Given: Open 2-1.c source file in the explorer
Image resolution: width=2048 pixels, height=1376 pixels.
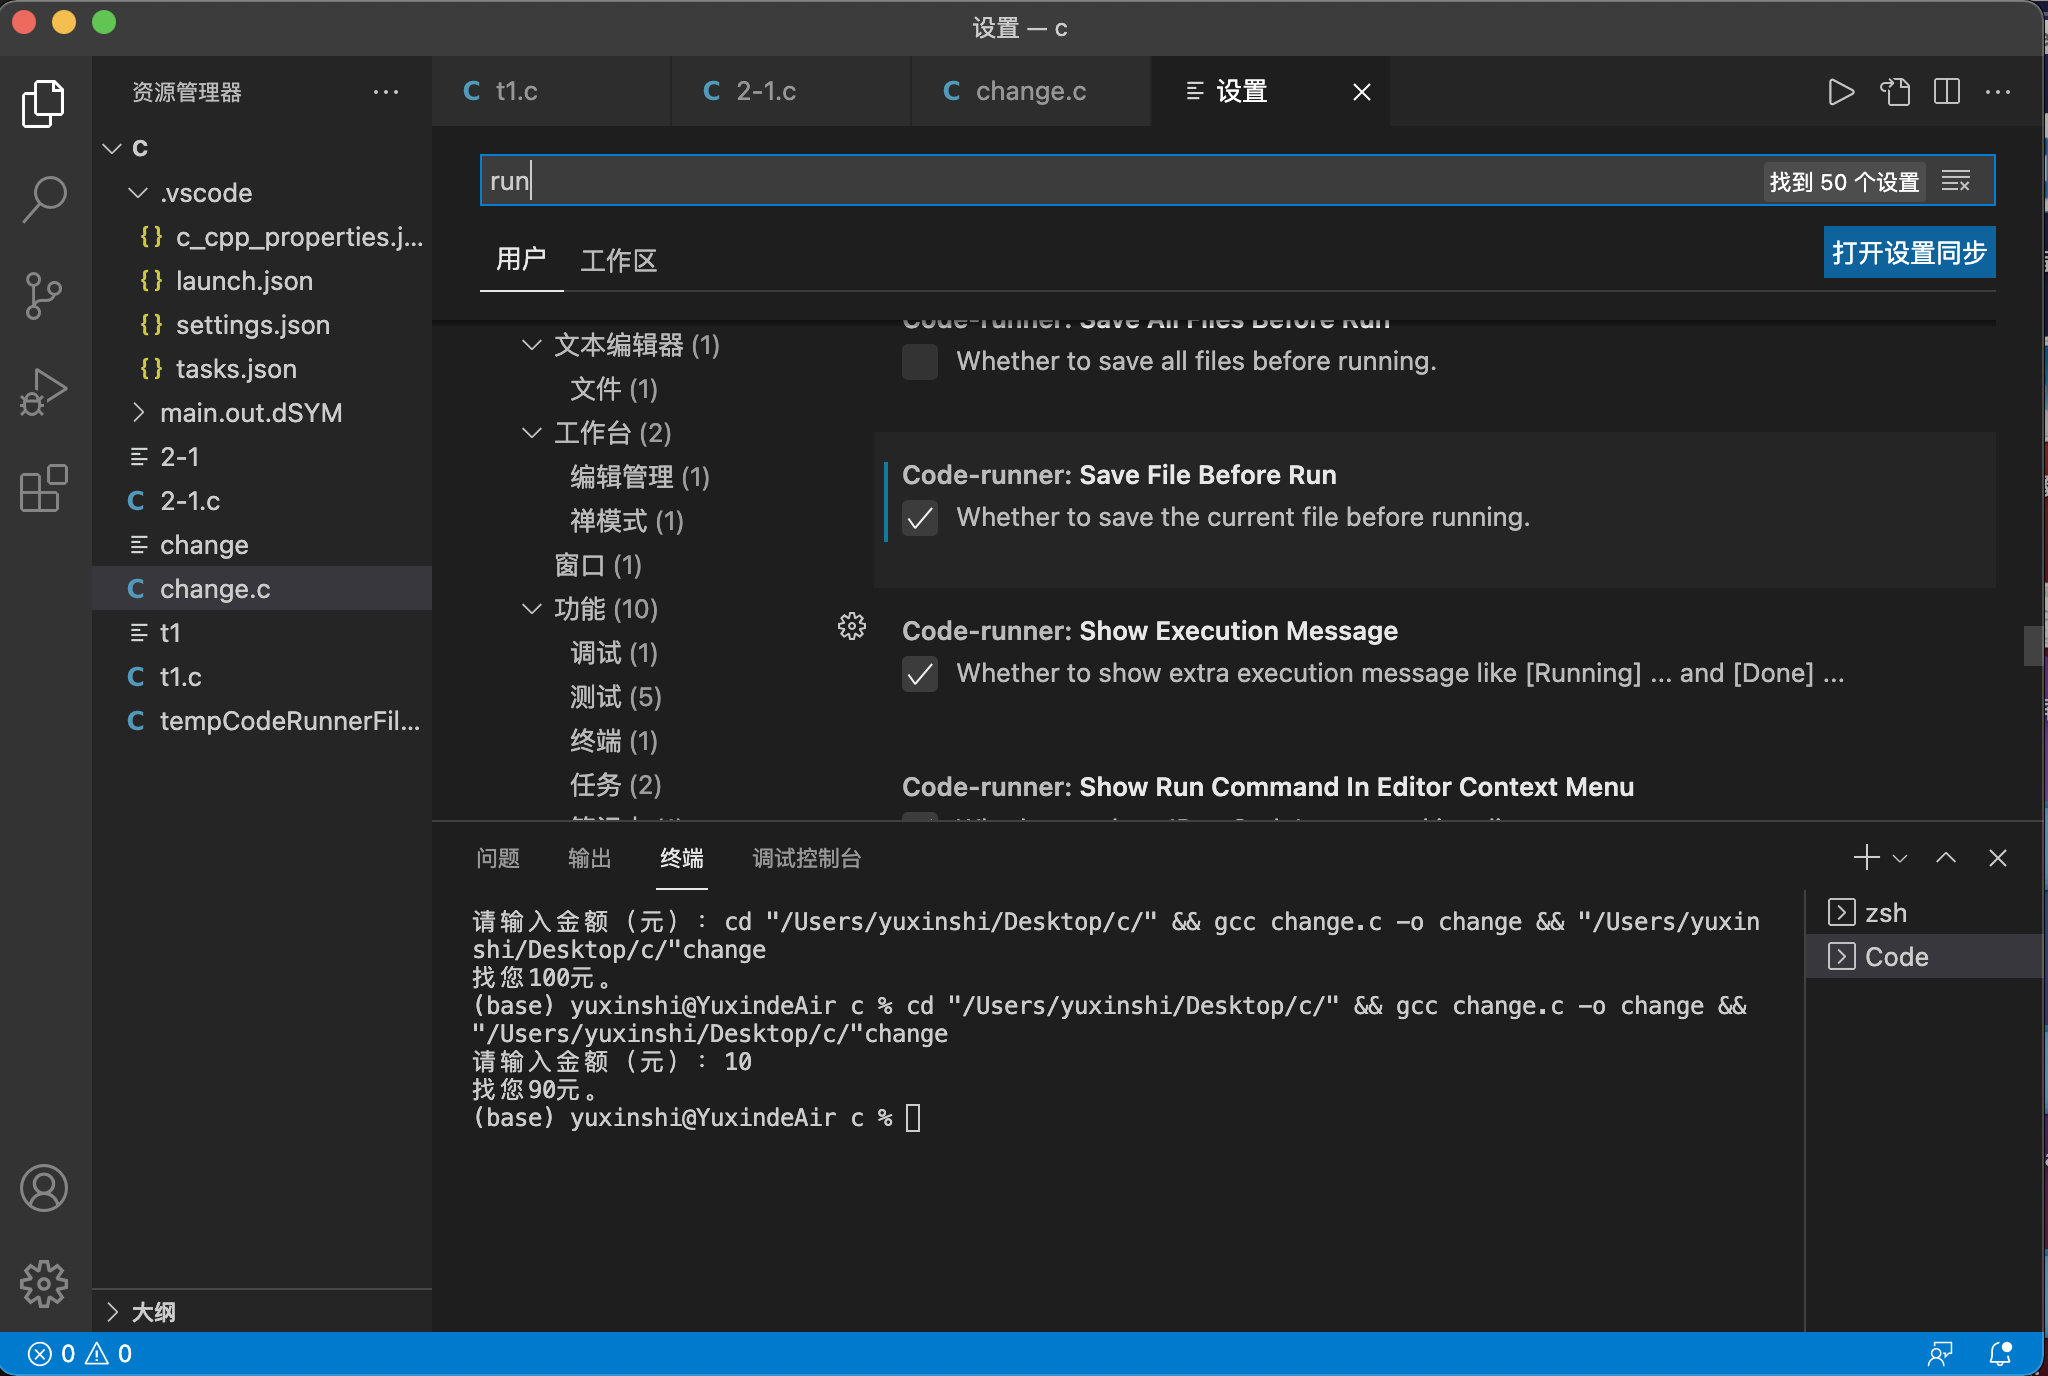Looking at the screenshot, I should [262, 500].
